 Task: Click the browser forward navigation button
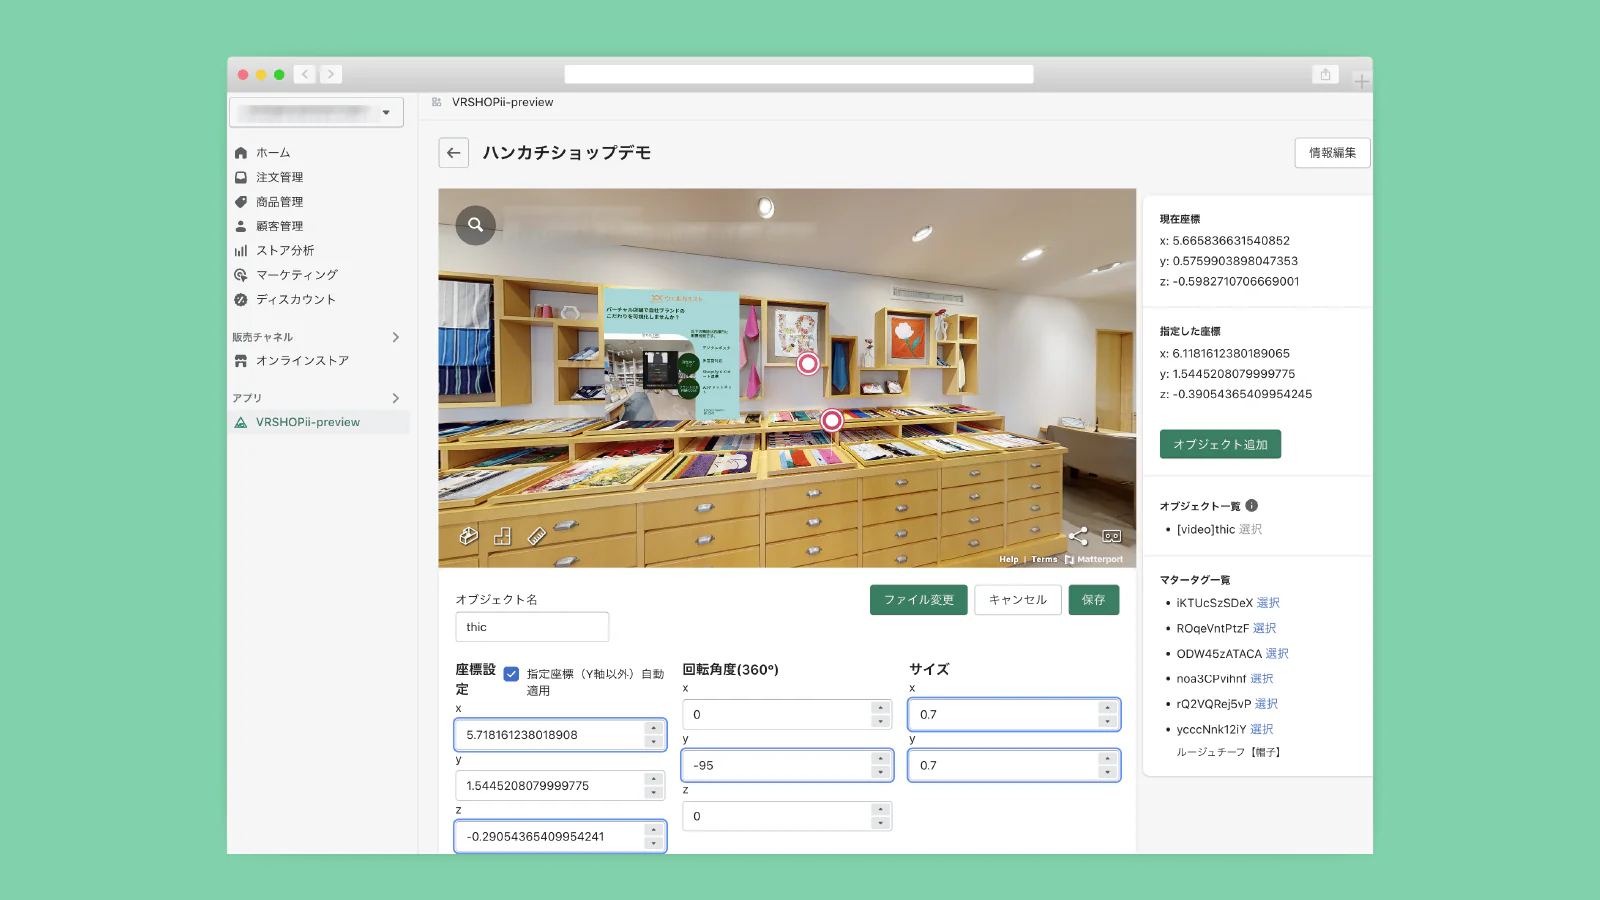point(331,74)
